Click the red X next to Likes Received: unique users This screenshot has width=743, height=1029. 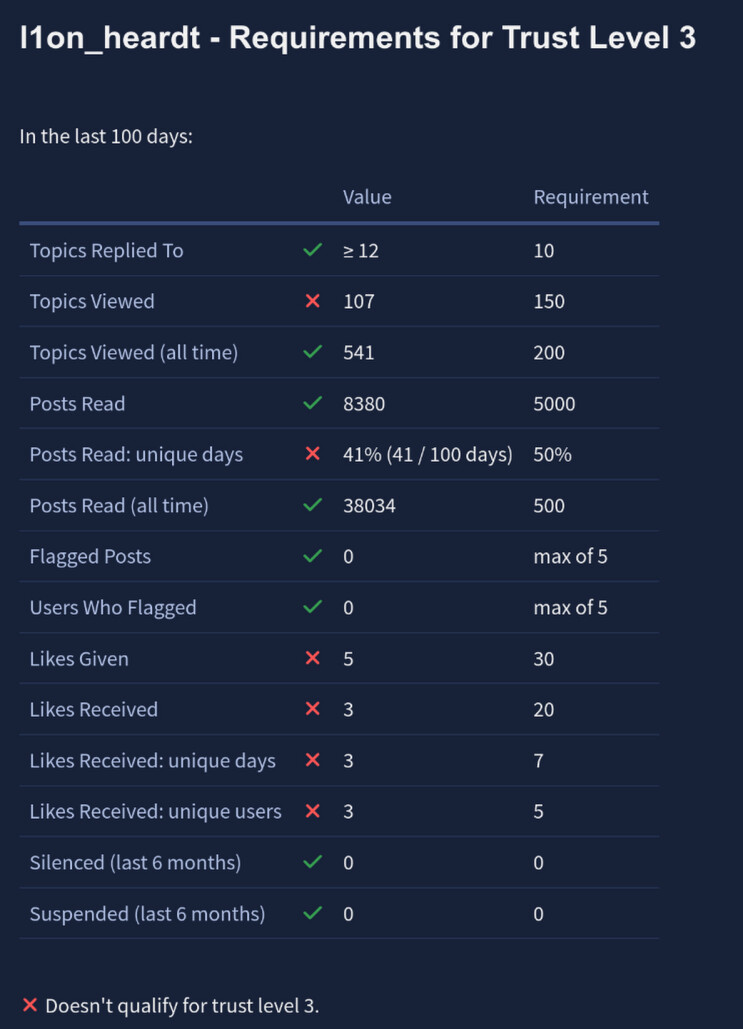pyautogui.click(x=312, y=812)
